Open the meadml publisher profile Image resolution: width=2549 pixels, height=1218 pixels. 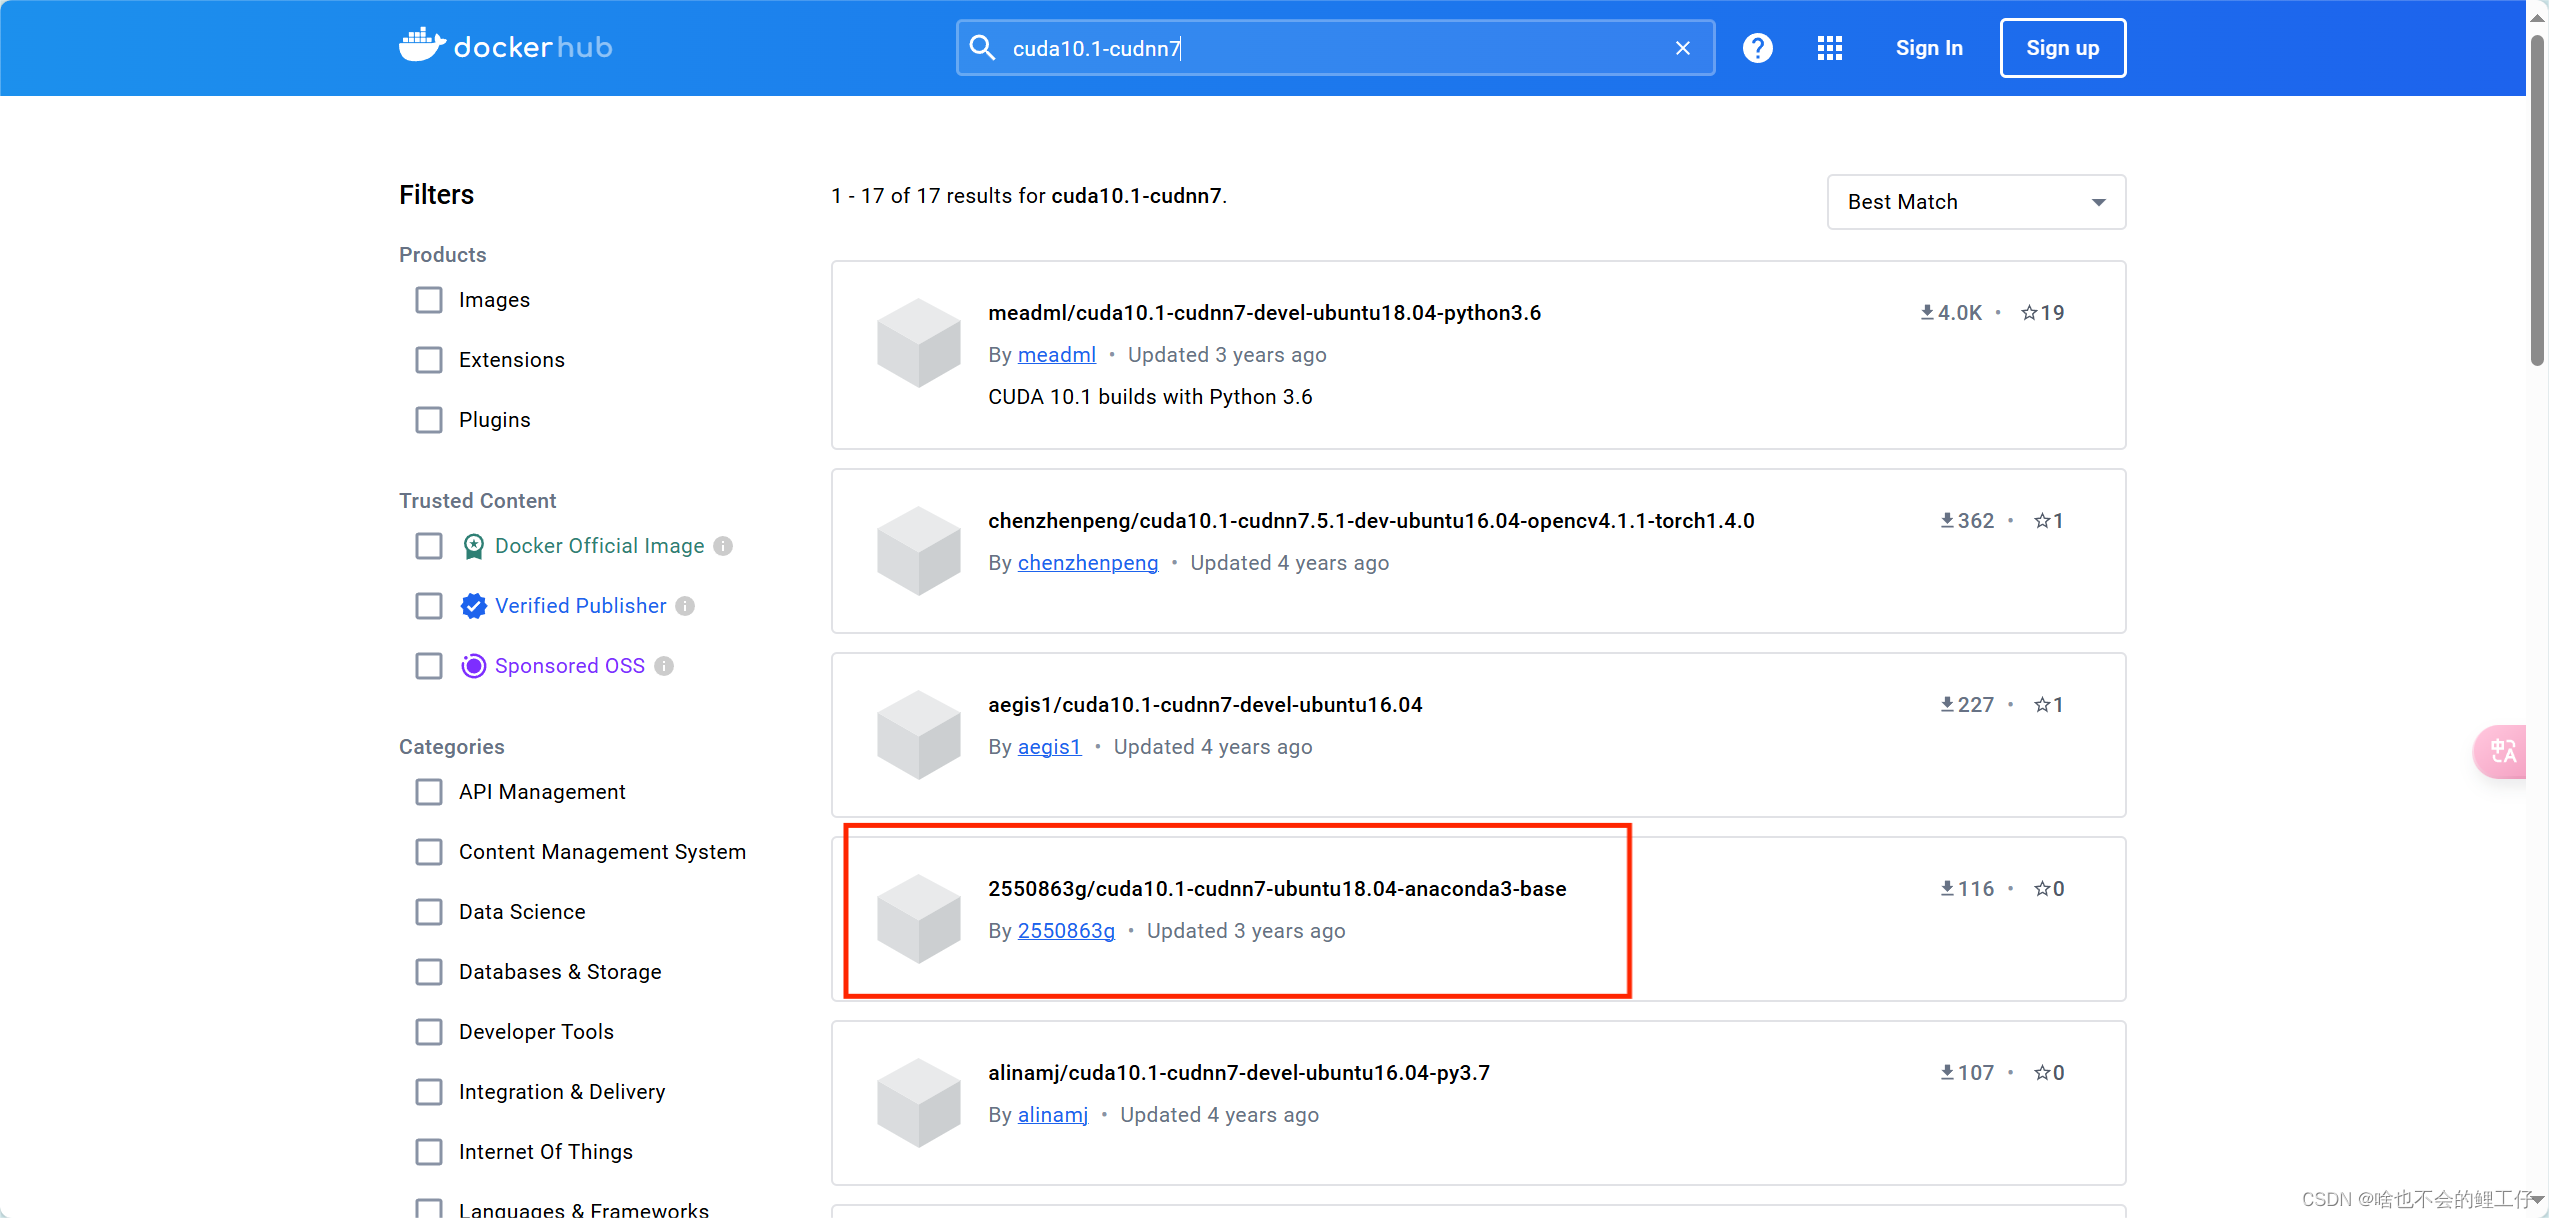click(1055, 354)
